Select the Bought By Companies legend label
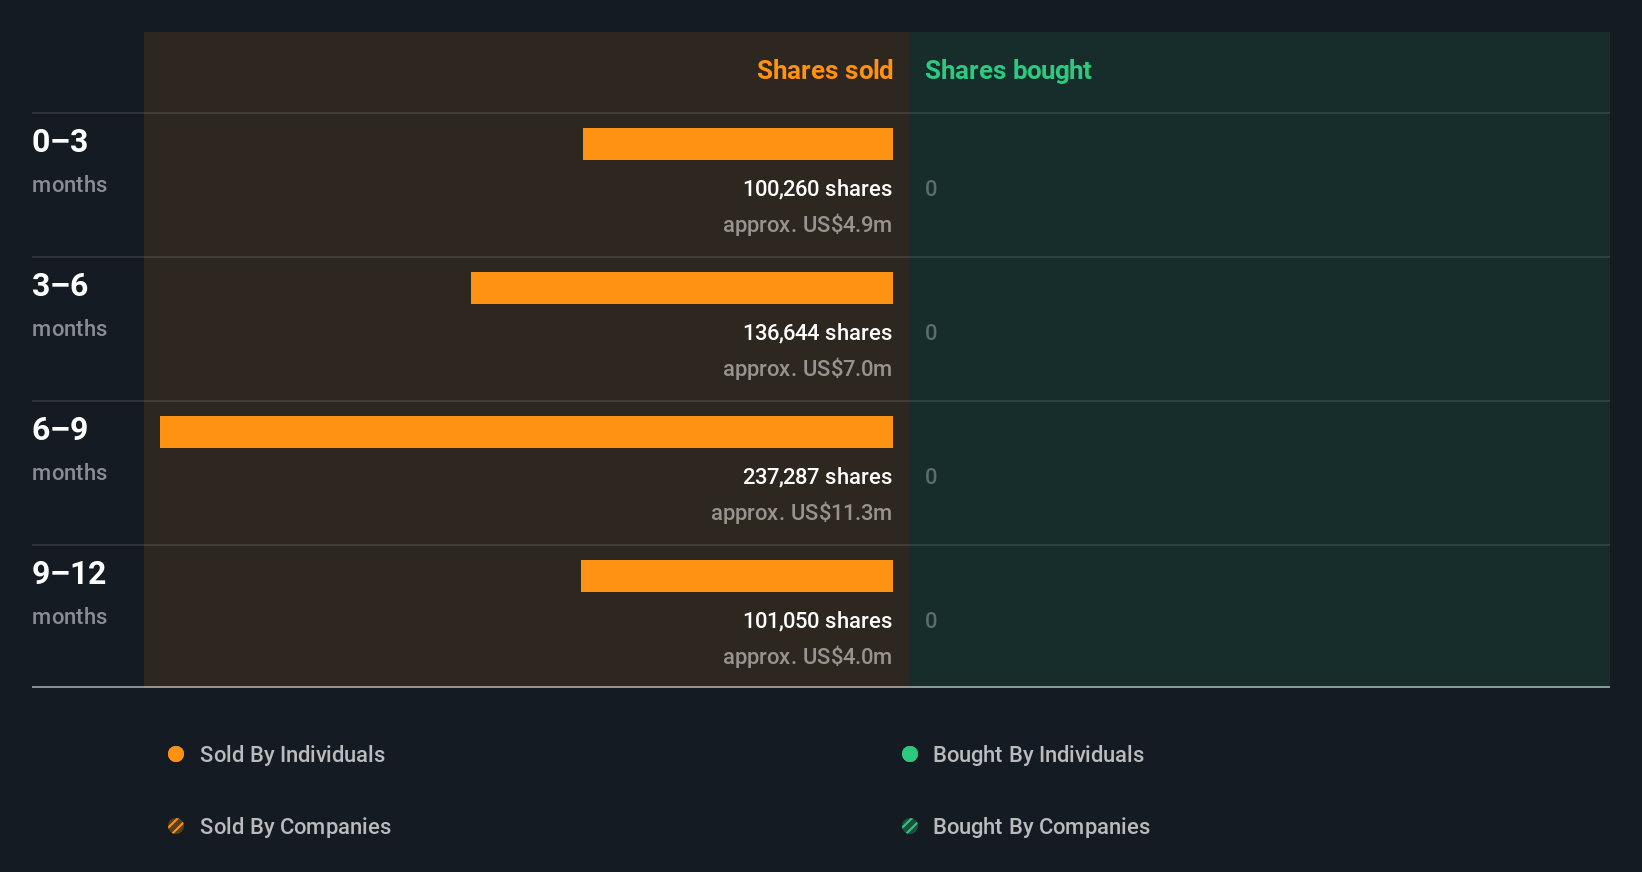The image size is (1642, 872). coord(1041,826)
